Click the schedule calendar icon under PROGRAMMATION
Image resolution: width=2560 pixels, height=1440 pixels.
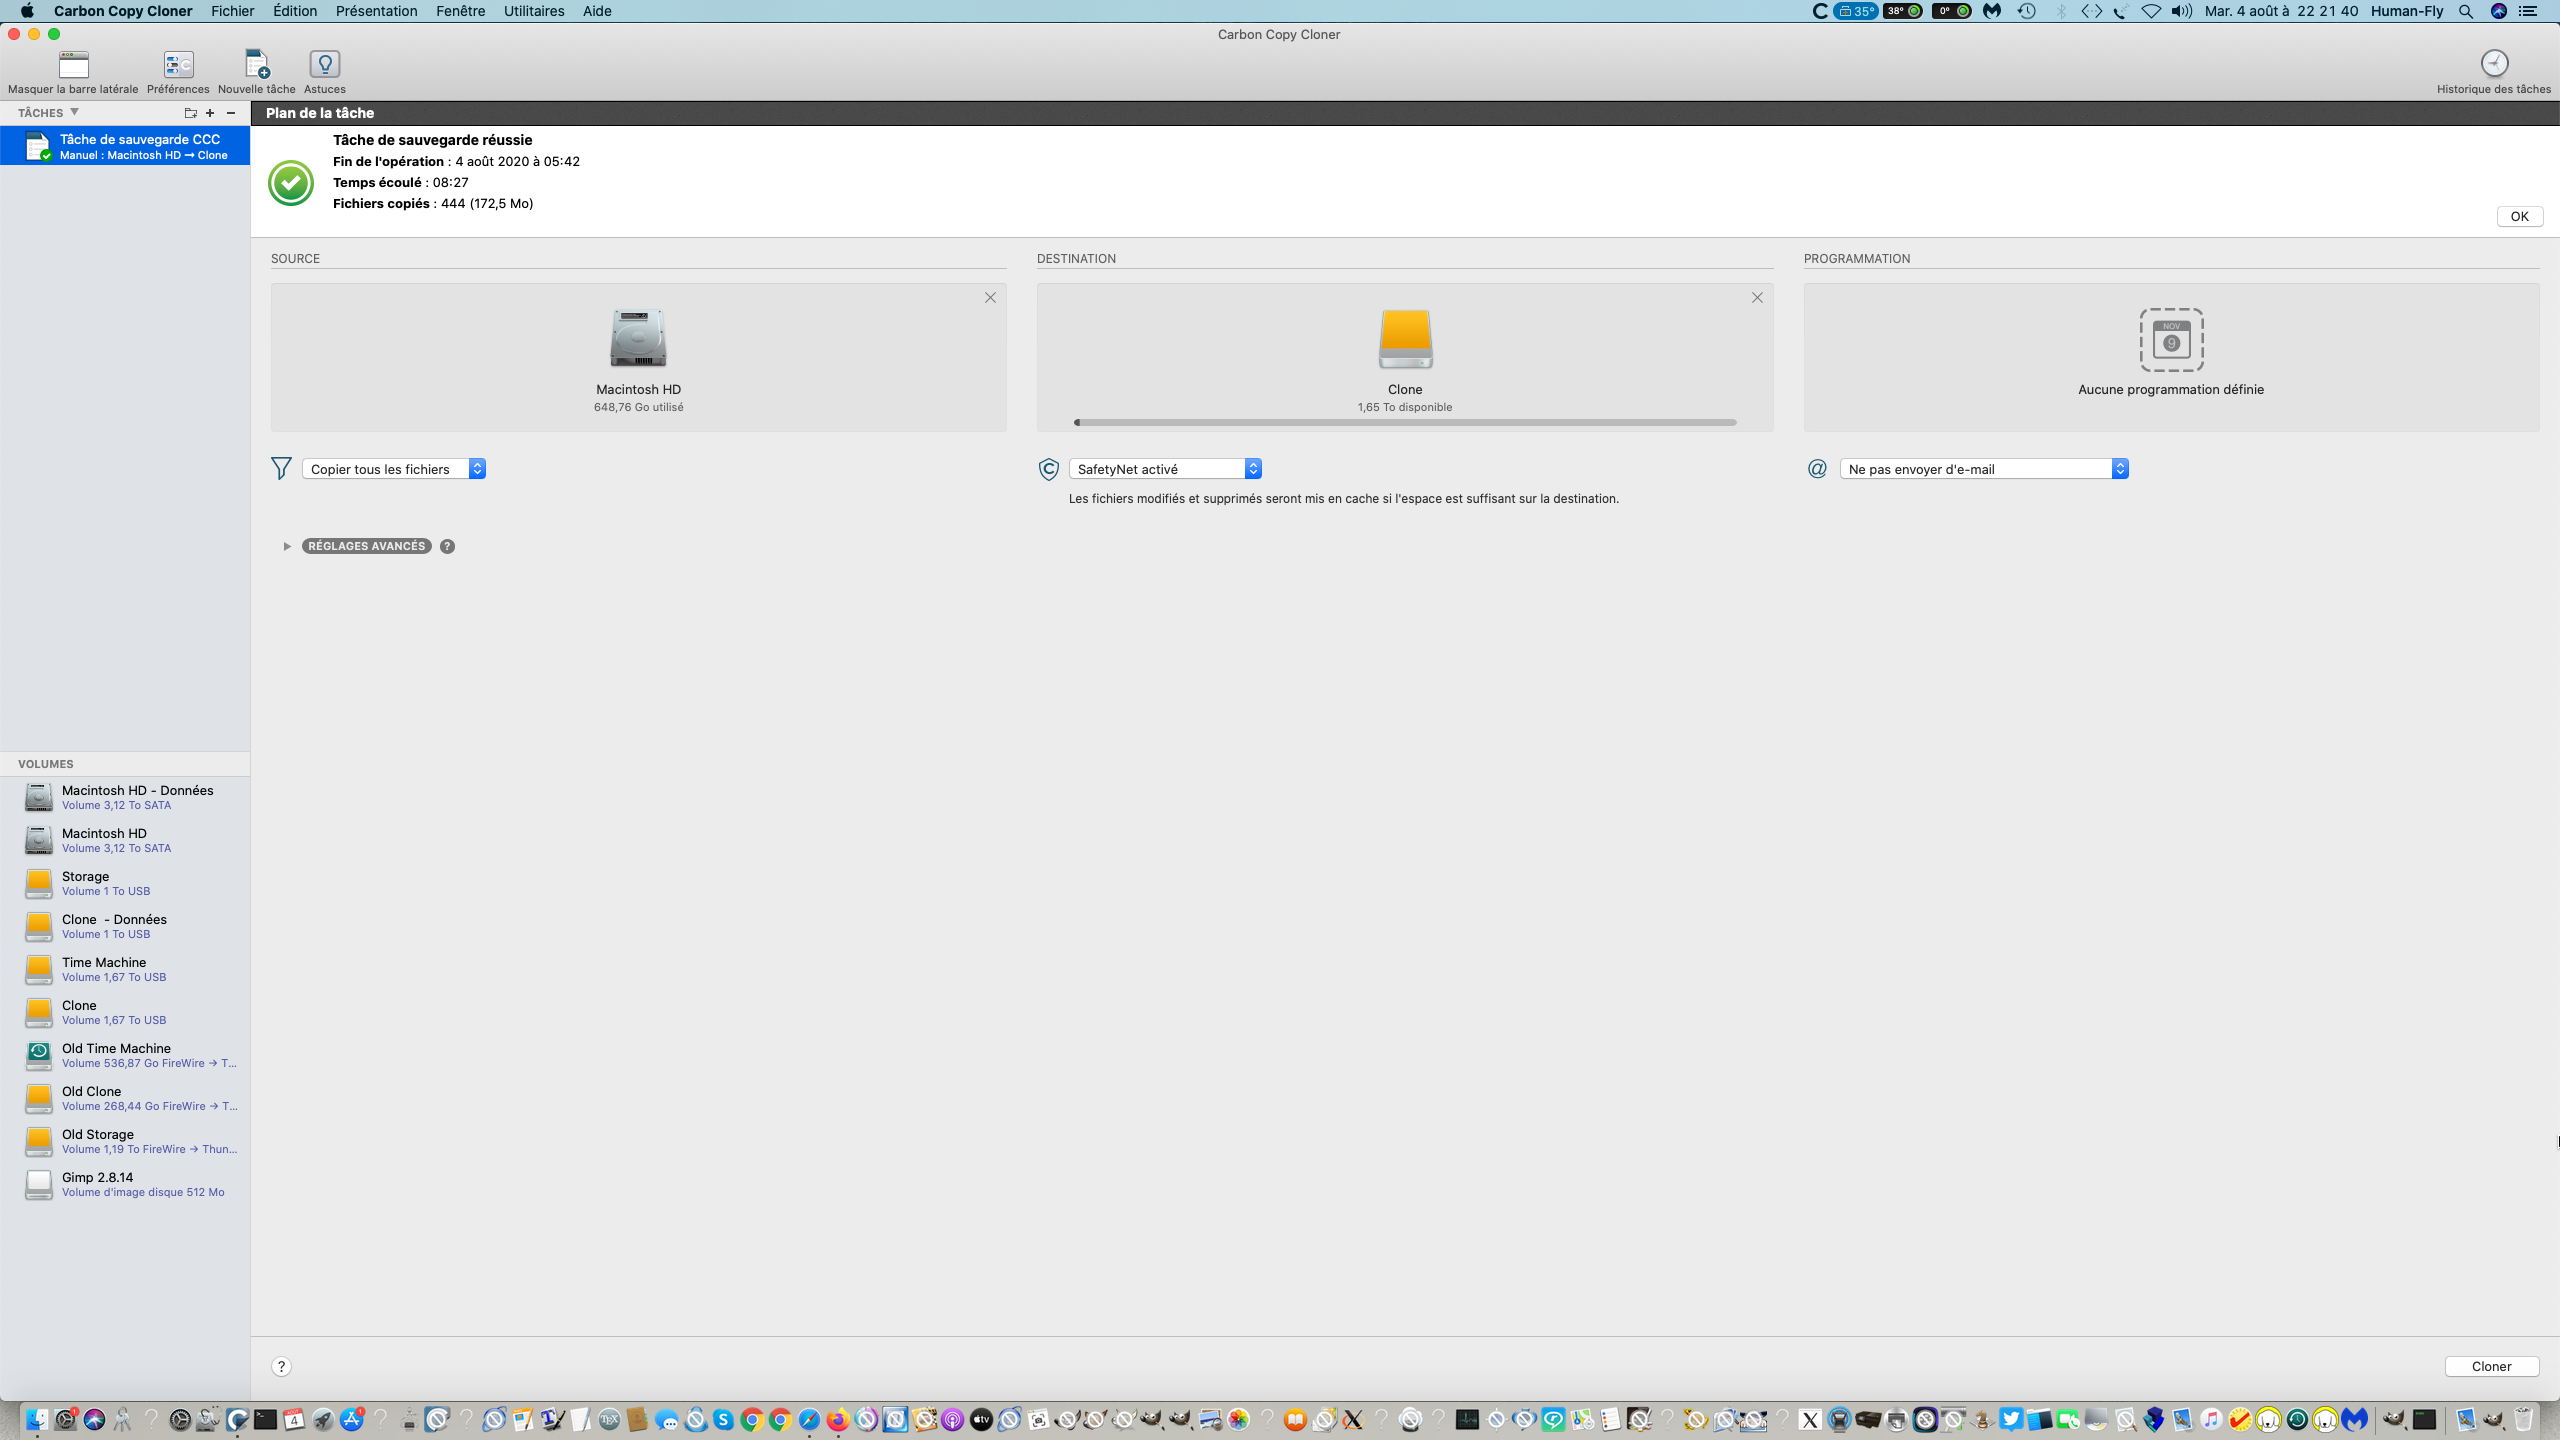coord(2171,340)
